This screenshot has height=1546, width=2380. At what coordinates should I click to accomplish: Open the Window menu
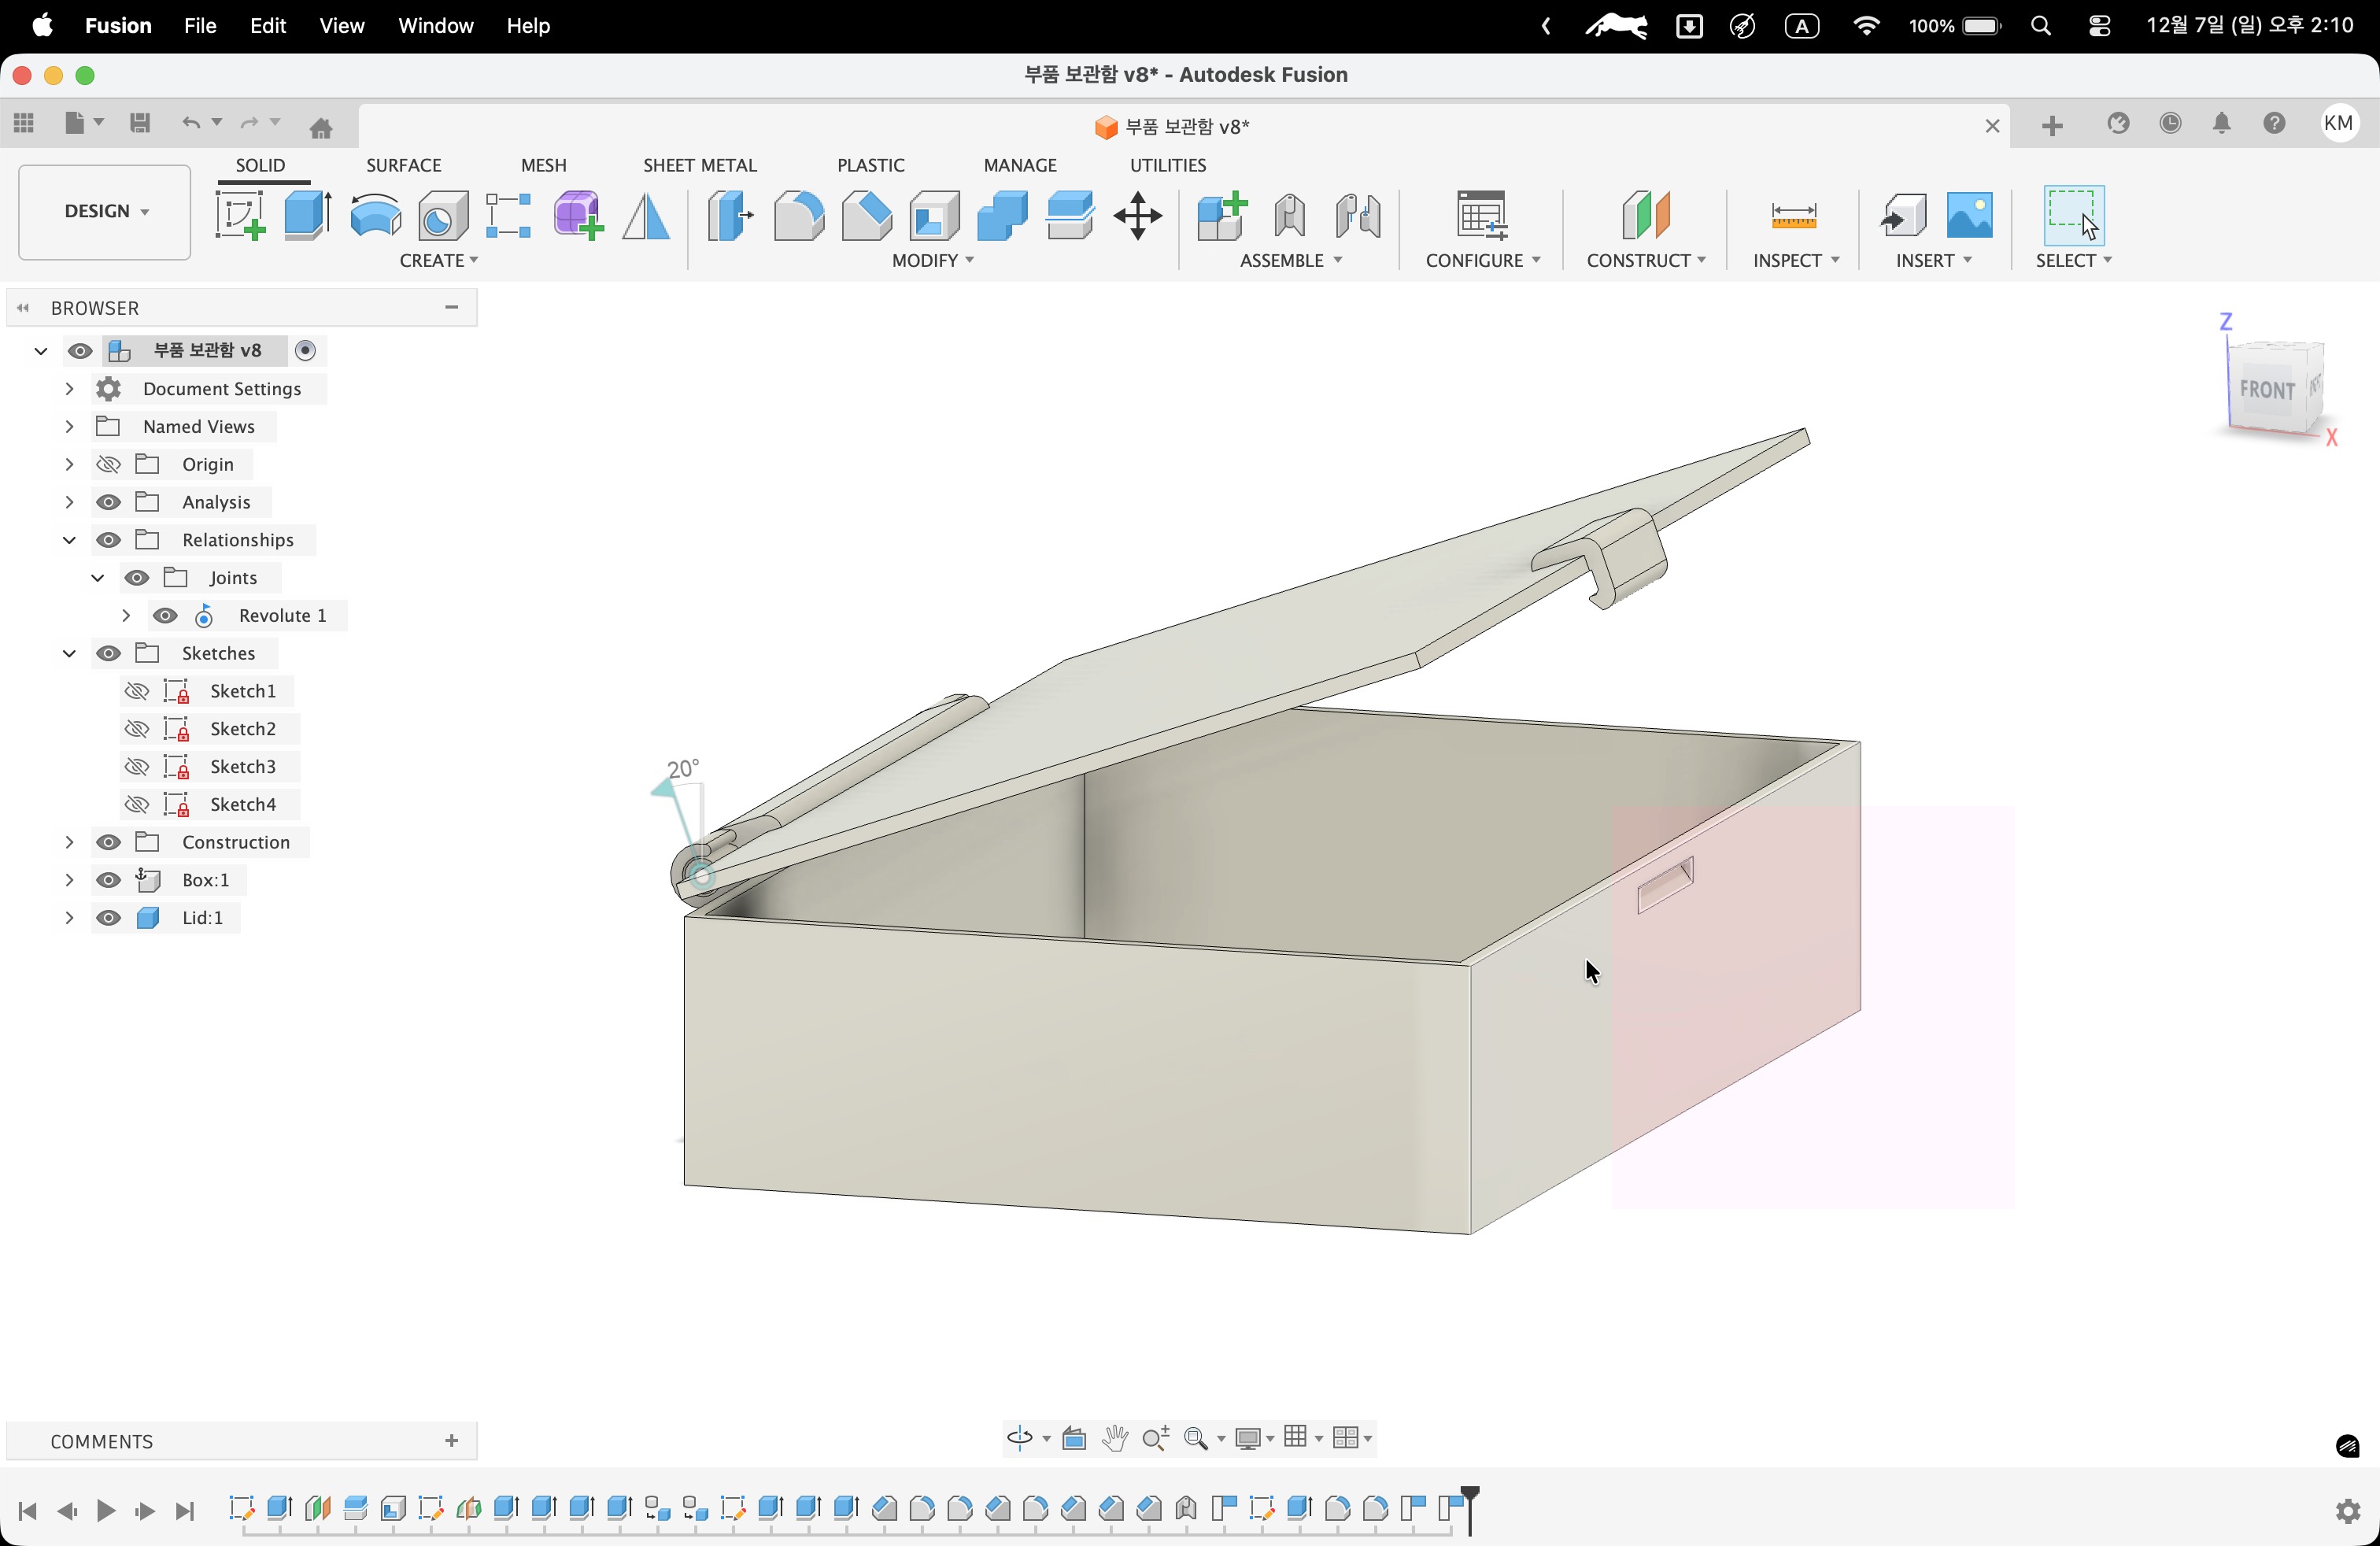(x=436, y=26)
